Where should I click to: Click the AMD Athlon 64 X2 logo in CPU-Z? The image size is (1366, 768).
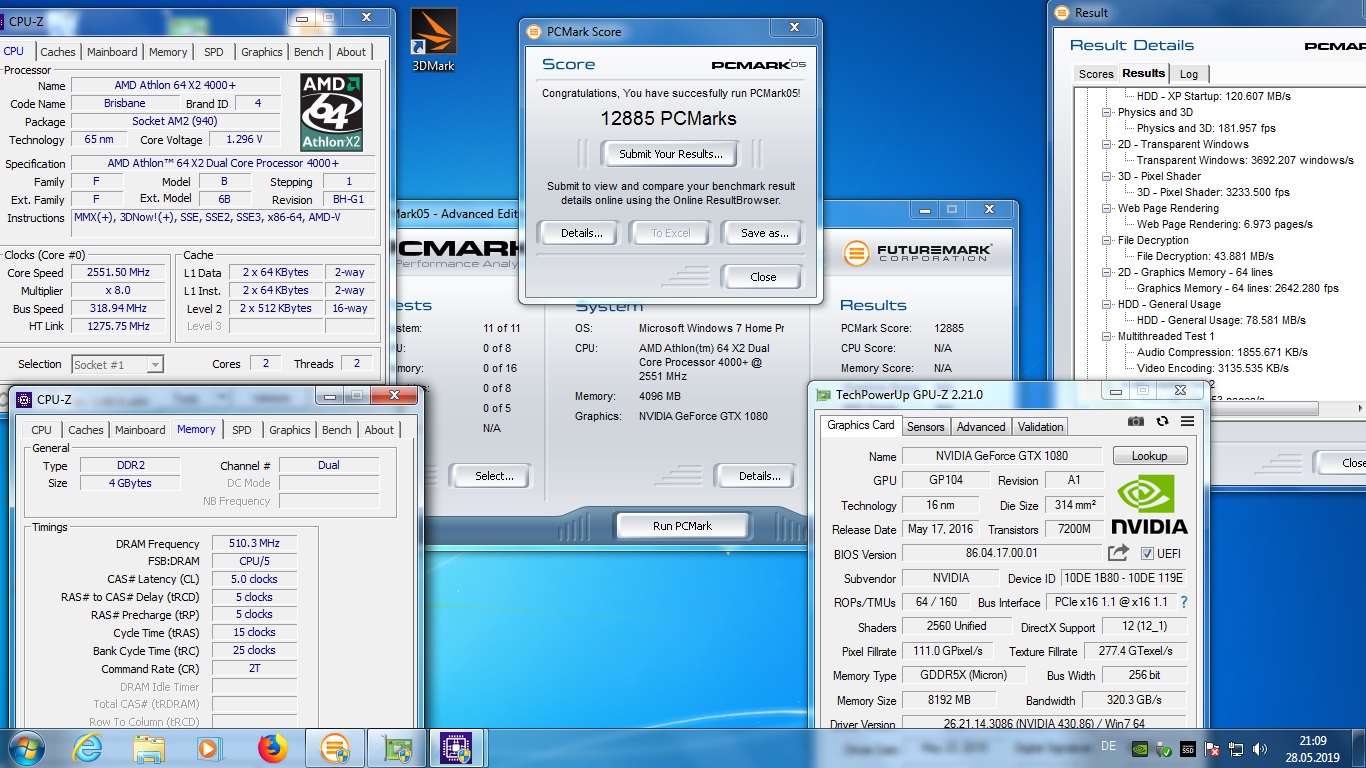332,112
